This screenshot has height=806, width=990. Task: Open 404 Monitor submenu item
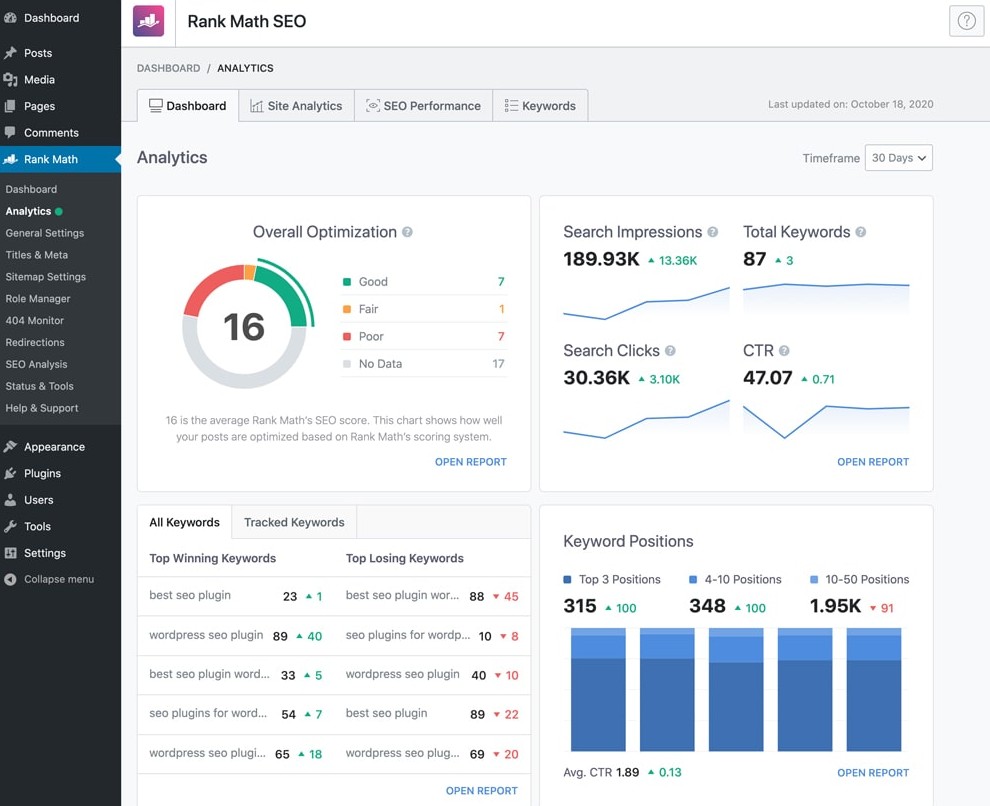click(x=35, y=321)
